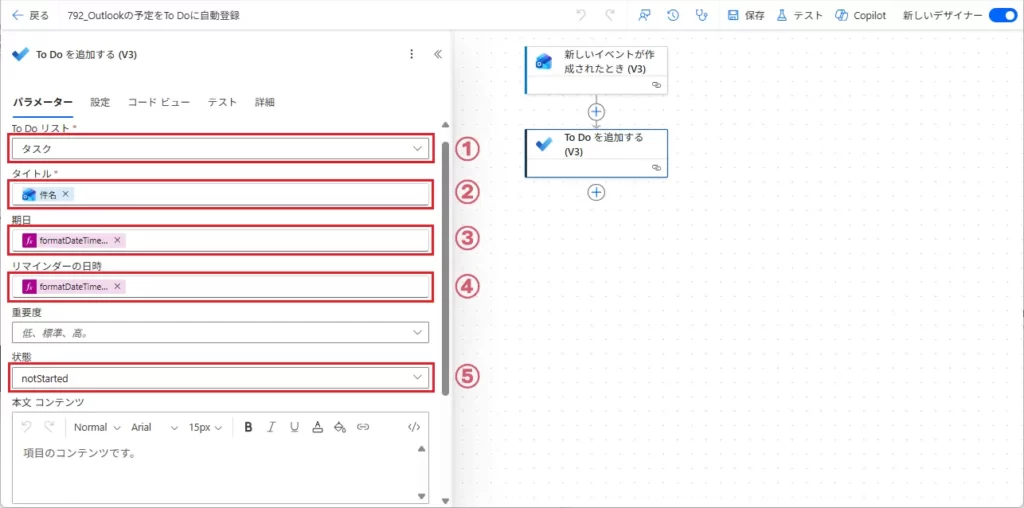Click in the 本文 コンテンツ text area

tap(214, 473)
